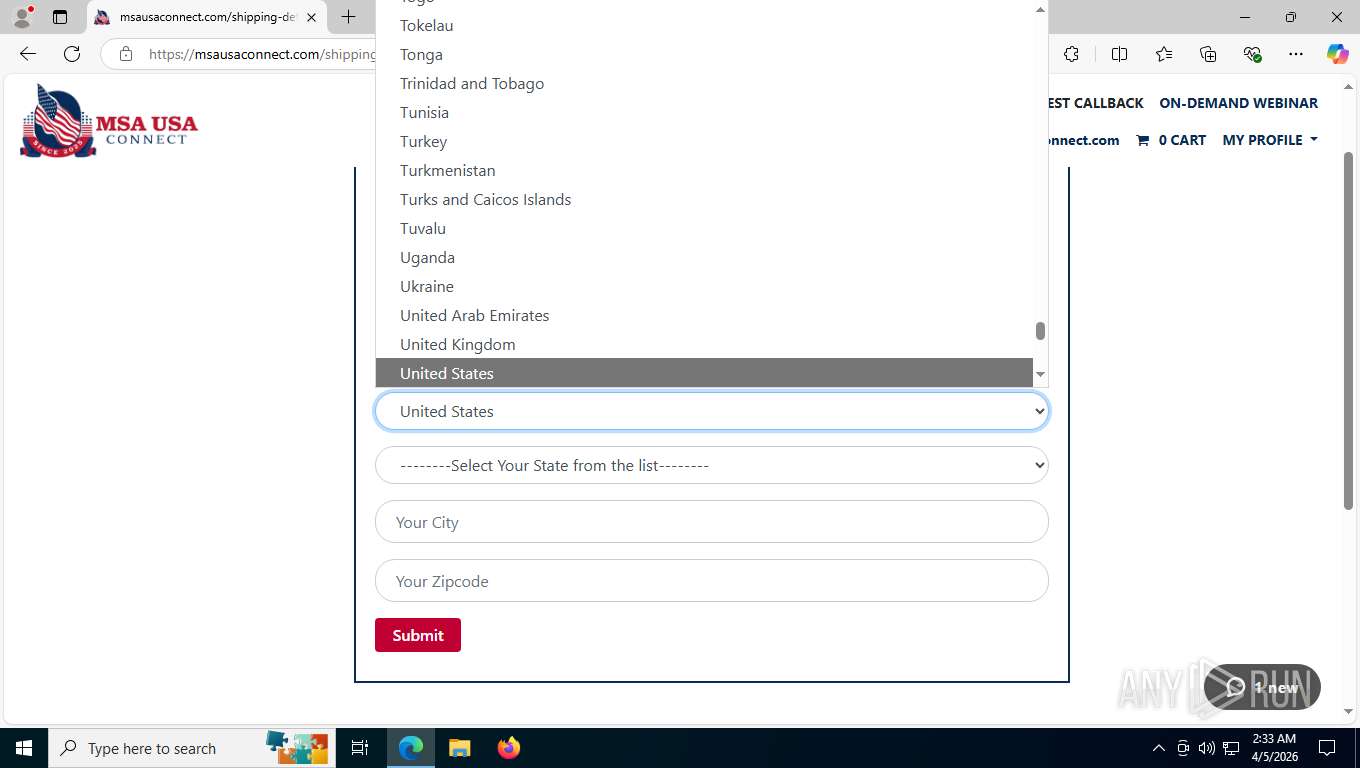Reload the page with refresh icon
This screenshot has height=768, width=1360.
click(71, 54)
